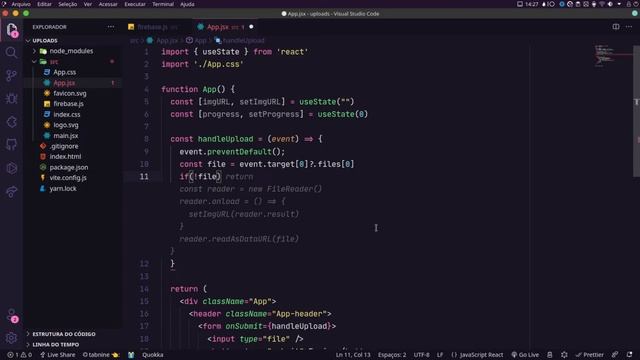This screenshot has width=640, height=360.
Task: Open the notifications bell in the status bar
Action: (x=629, y=355)
